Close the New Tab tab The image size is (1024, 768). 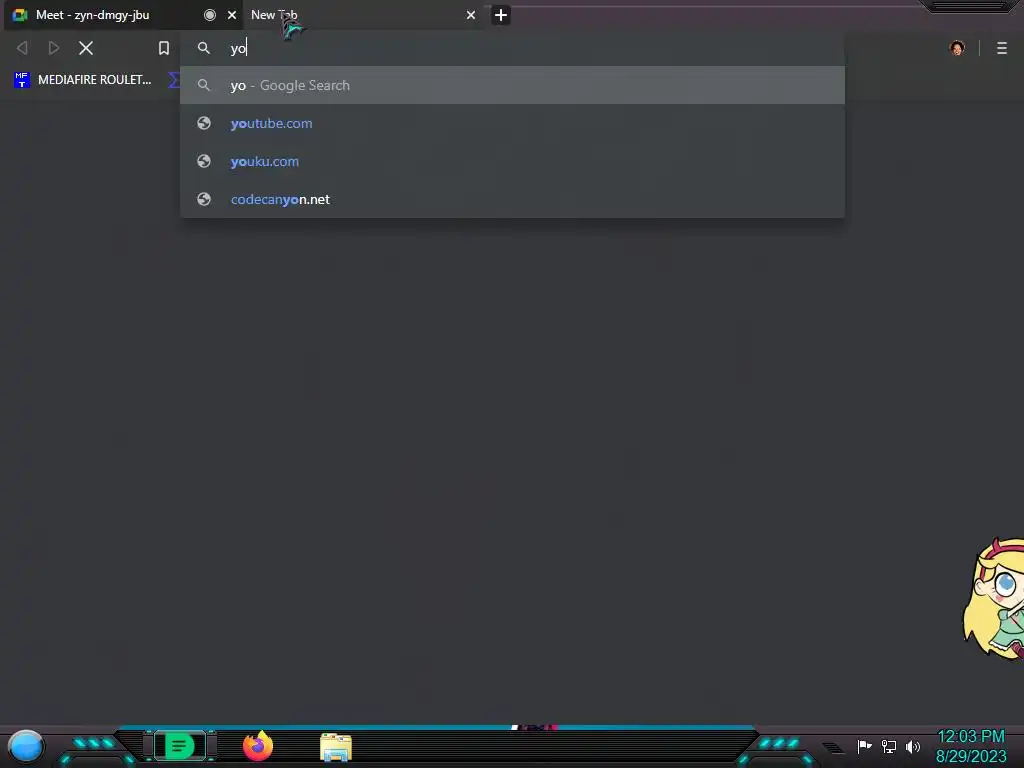point(471,15)
